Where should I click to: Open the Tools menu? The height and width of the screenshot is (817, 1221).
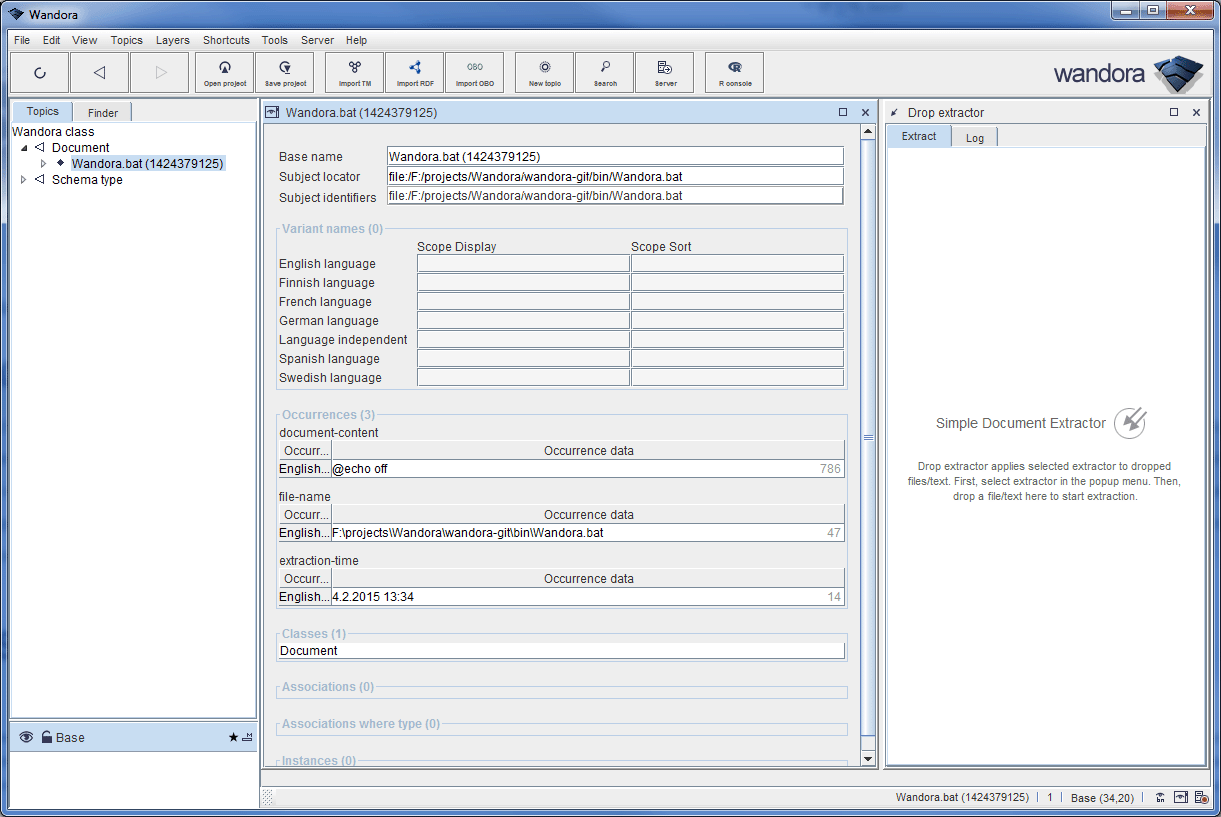274,40
